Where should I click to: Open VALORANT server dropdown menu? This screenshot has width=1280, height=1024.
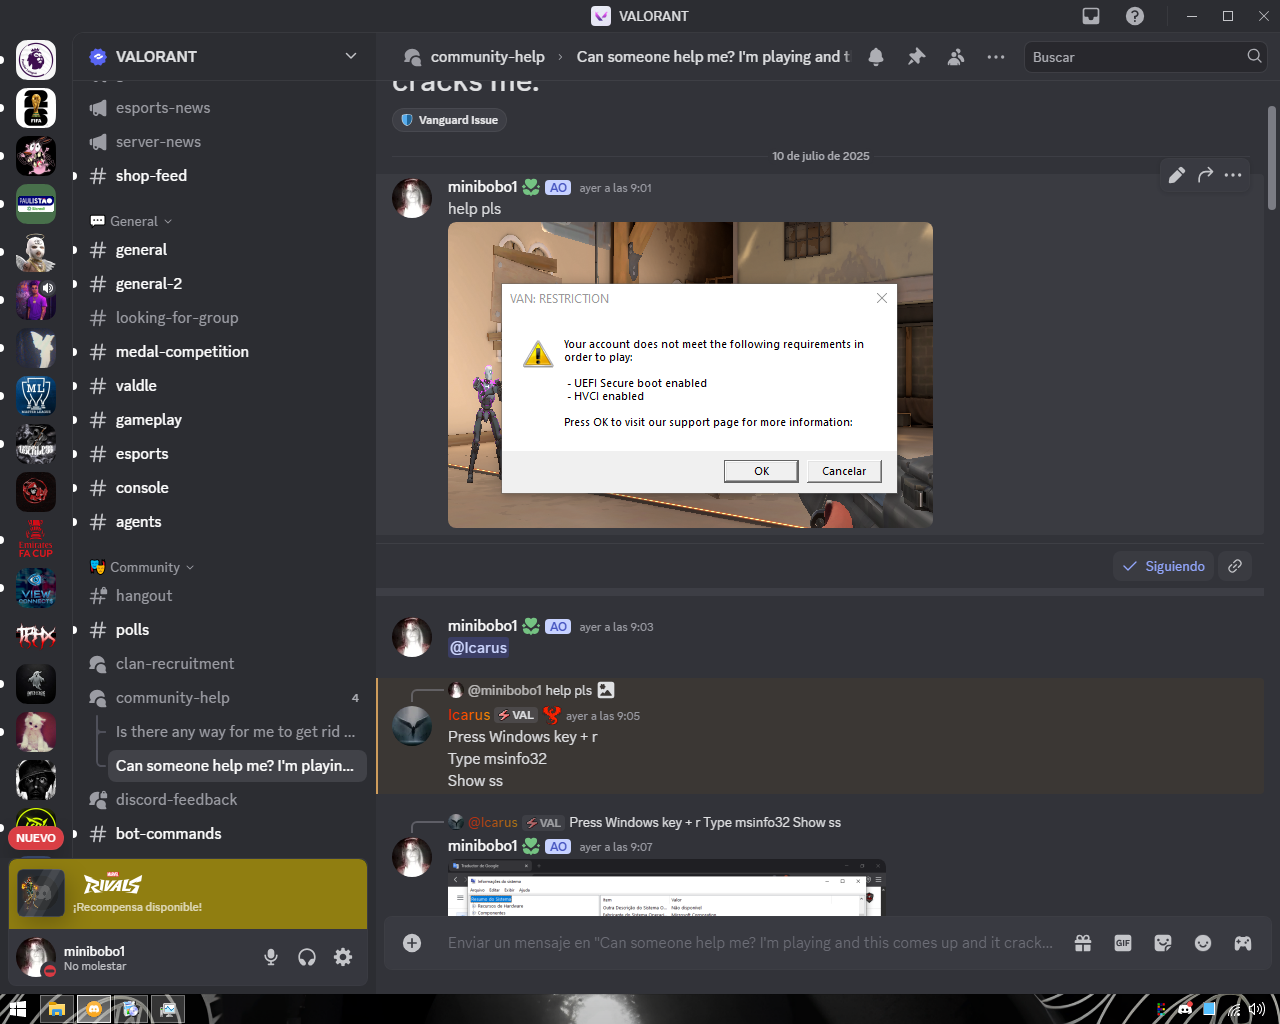351,56
